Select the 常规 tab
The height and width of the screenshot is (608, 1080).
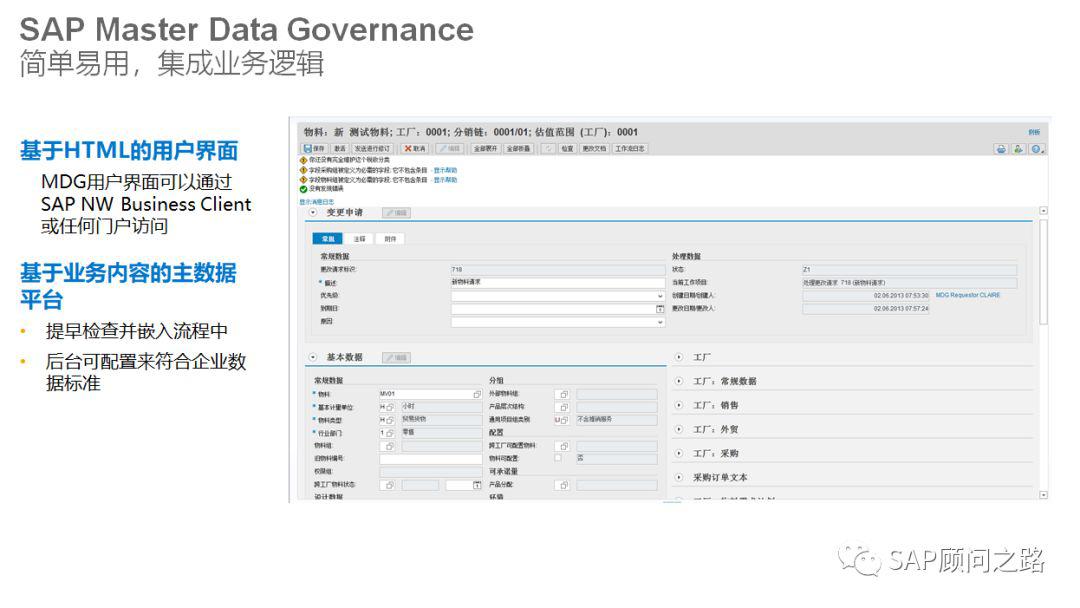[328, 239]
